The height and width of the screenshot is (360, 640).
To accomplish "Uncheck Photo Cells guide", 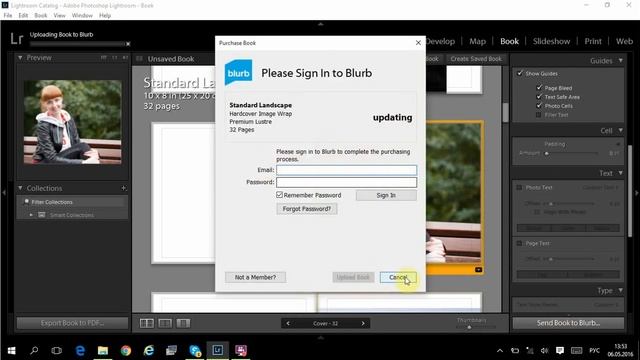I will click(539, 106).
